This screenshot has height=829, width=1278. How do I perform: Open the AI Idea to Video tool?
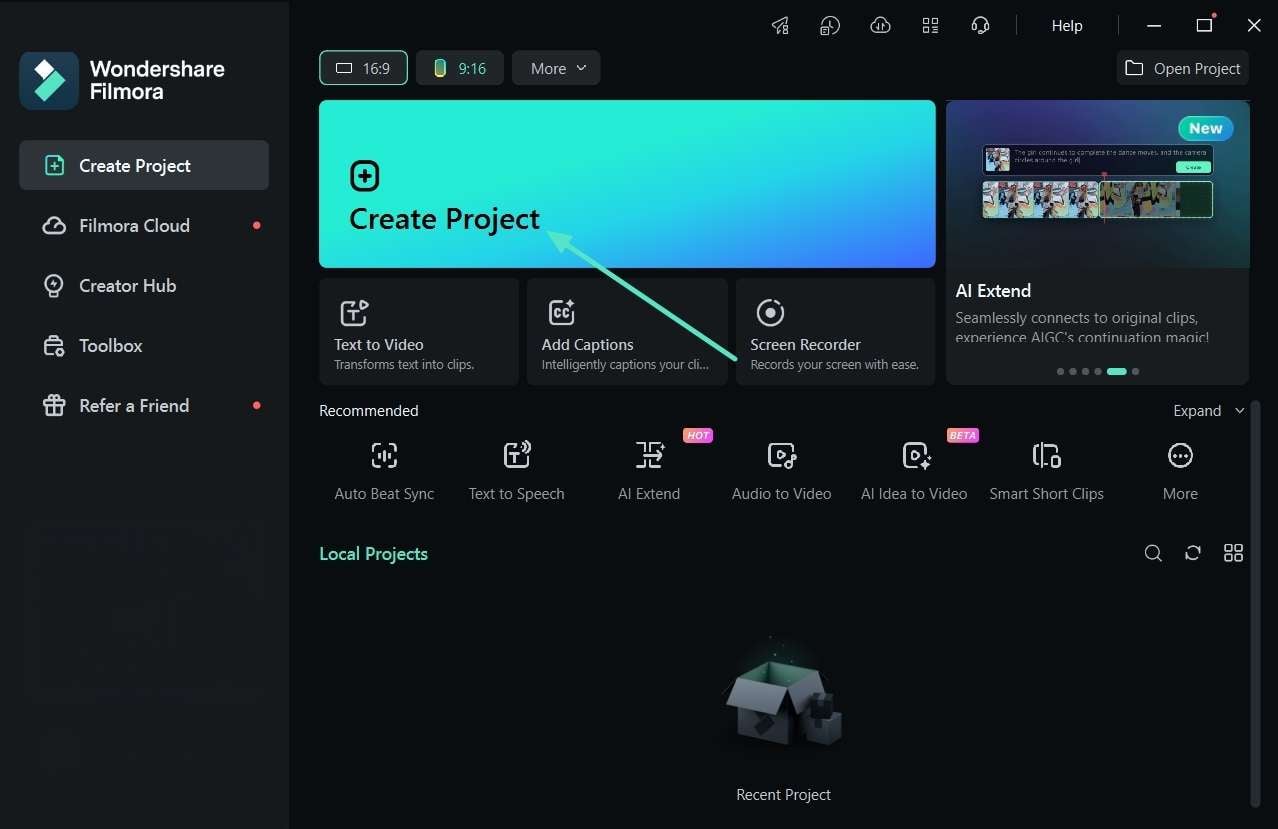(914, 470)
